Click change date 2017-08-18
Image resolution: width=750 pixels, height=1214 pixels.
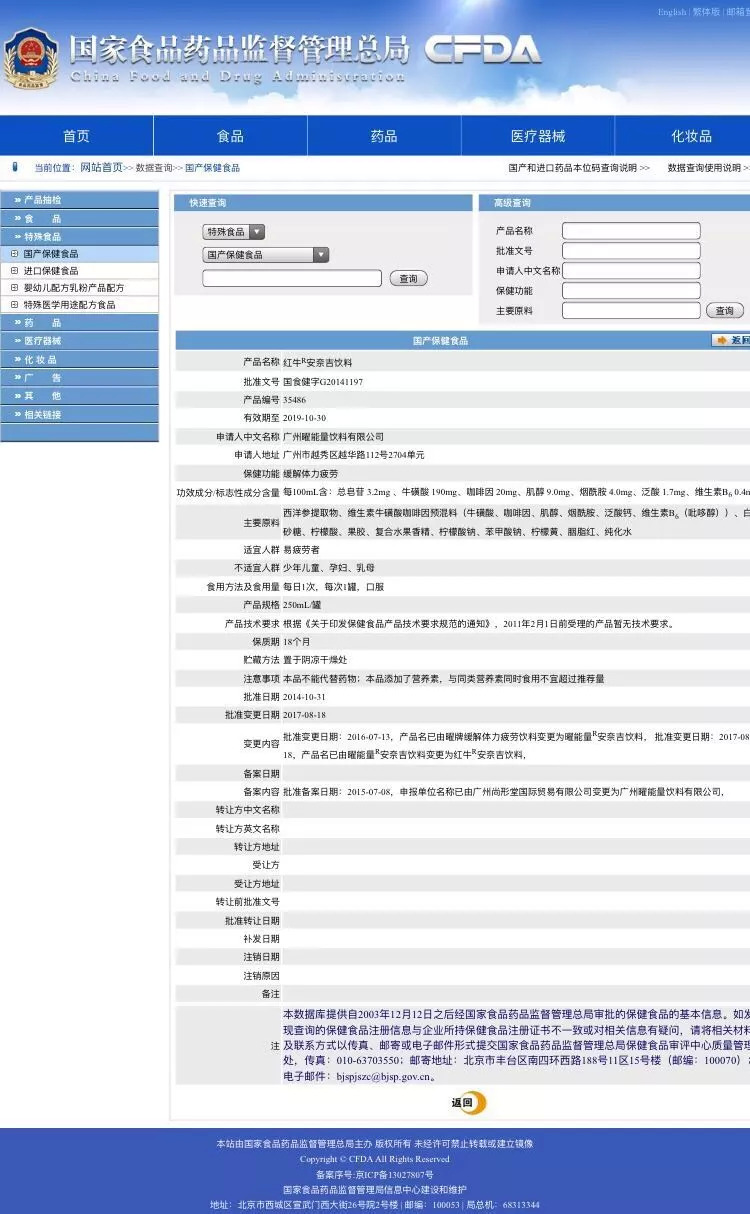(x=304, y=715)
